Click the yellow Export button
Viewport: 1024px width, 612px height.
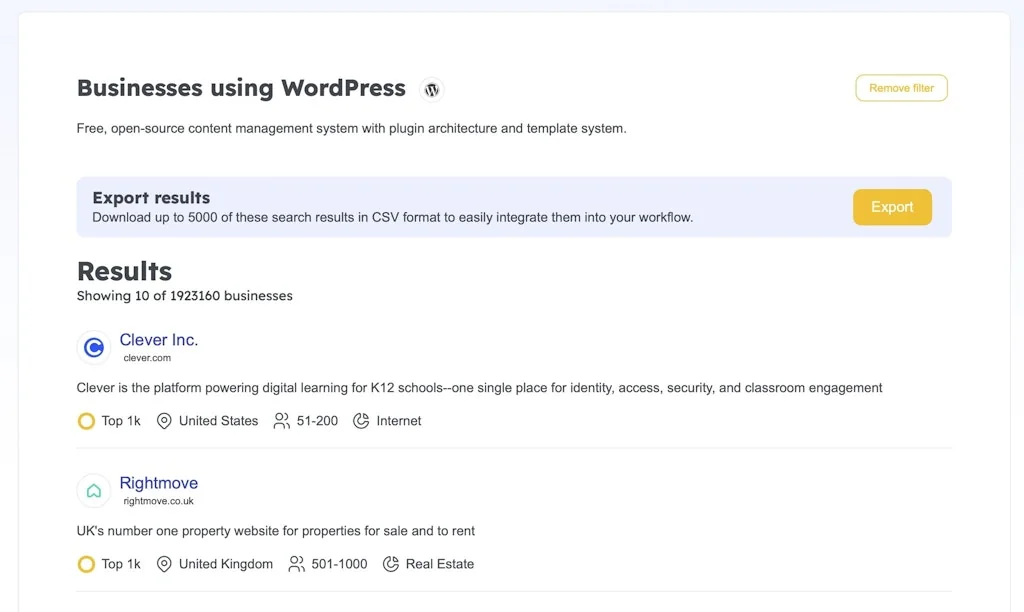(891, 207)
